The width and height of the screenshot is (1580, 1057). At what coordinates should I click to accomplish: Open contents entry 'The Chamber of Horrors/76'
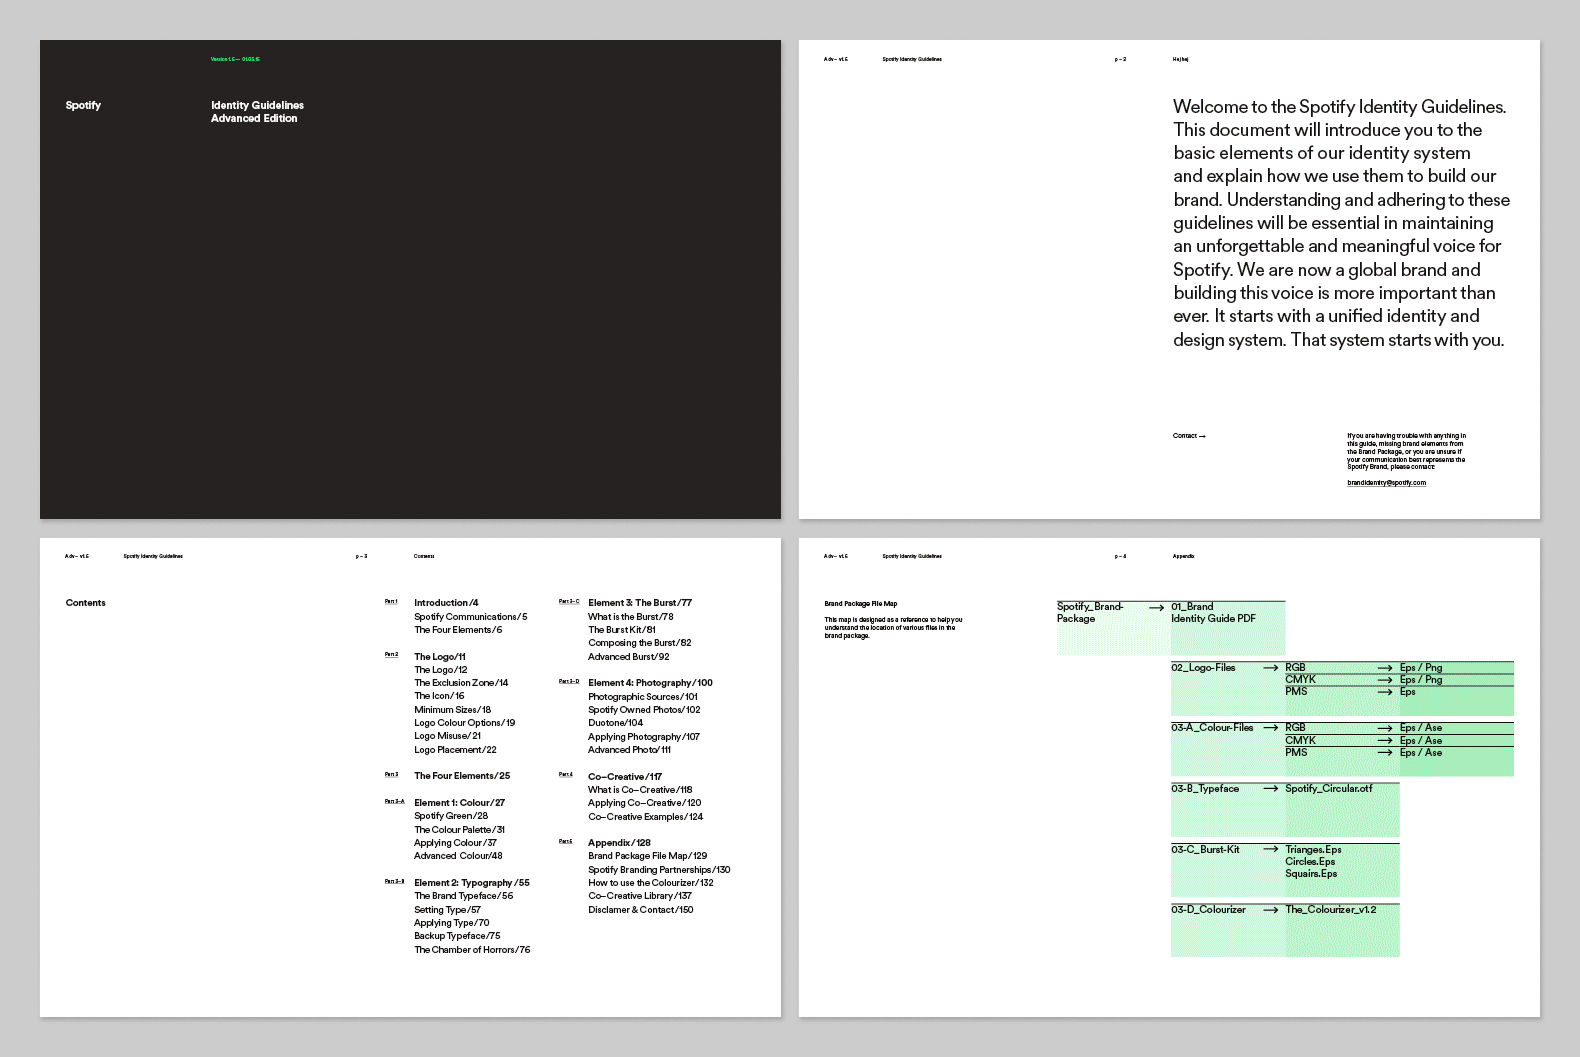coord(472,950)
